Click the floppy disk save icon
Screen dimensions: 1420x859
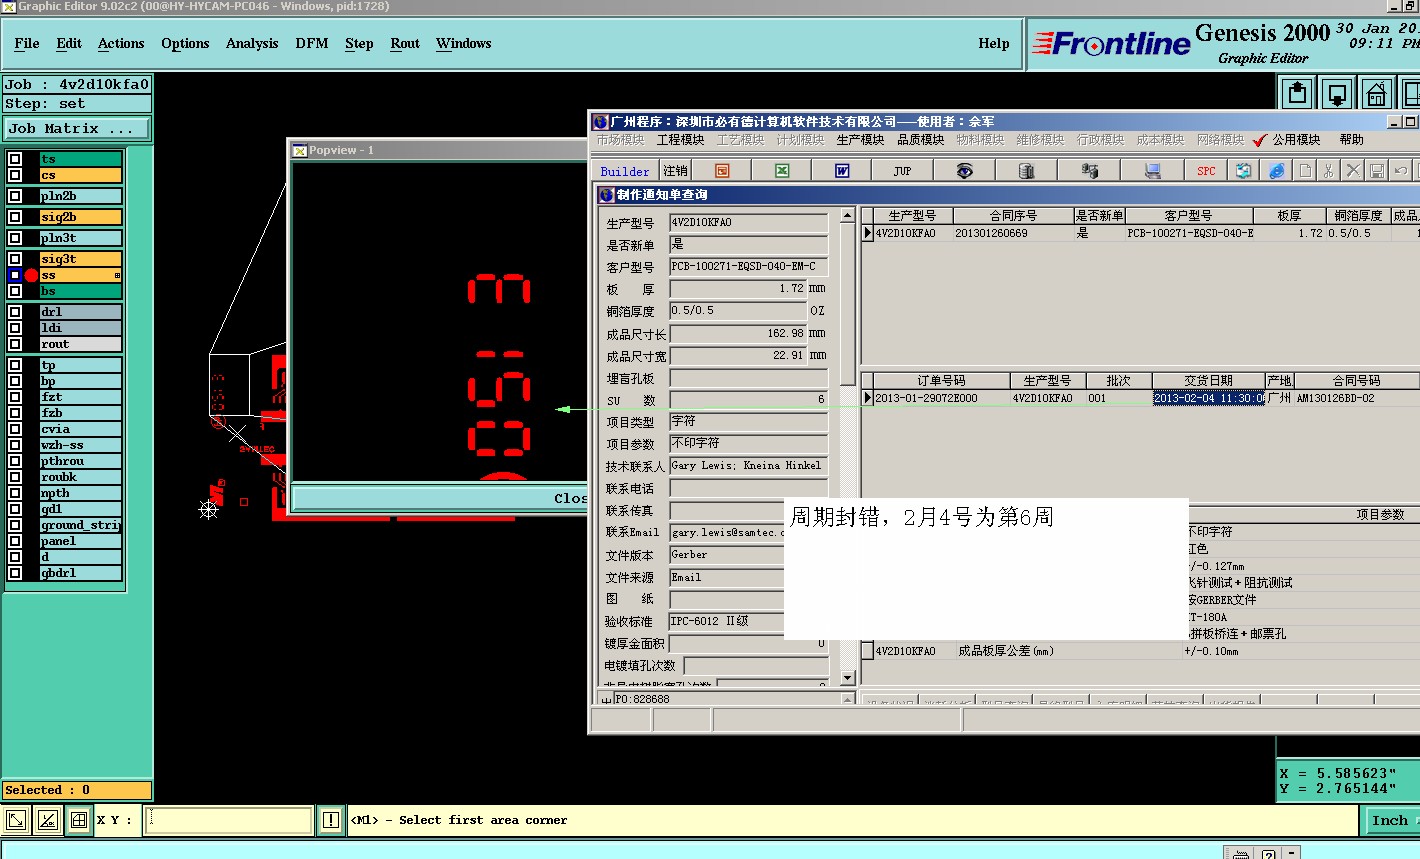coord(1377,171)
